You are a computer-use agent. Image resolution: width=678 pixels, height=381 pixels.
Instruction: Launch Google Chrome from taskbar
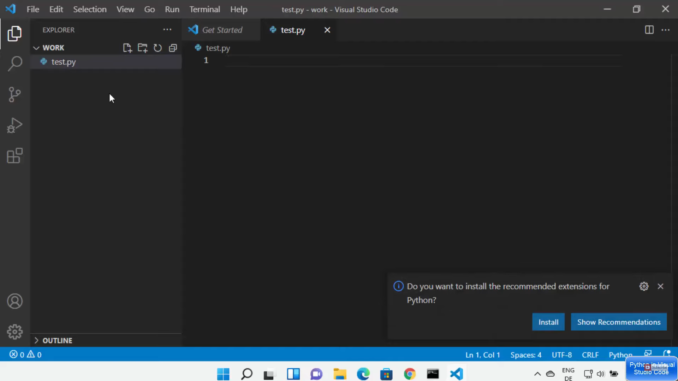[409, 374]
